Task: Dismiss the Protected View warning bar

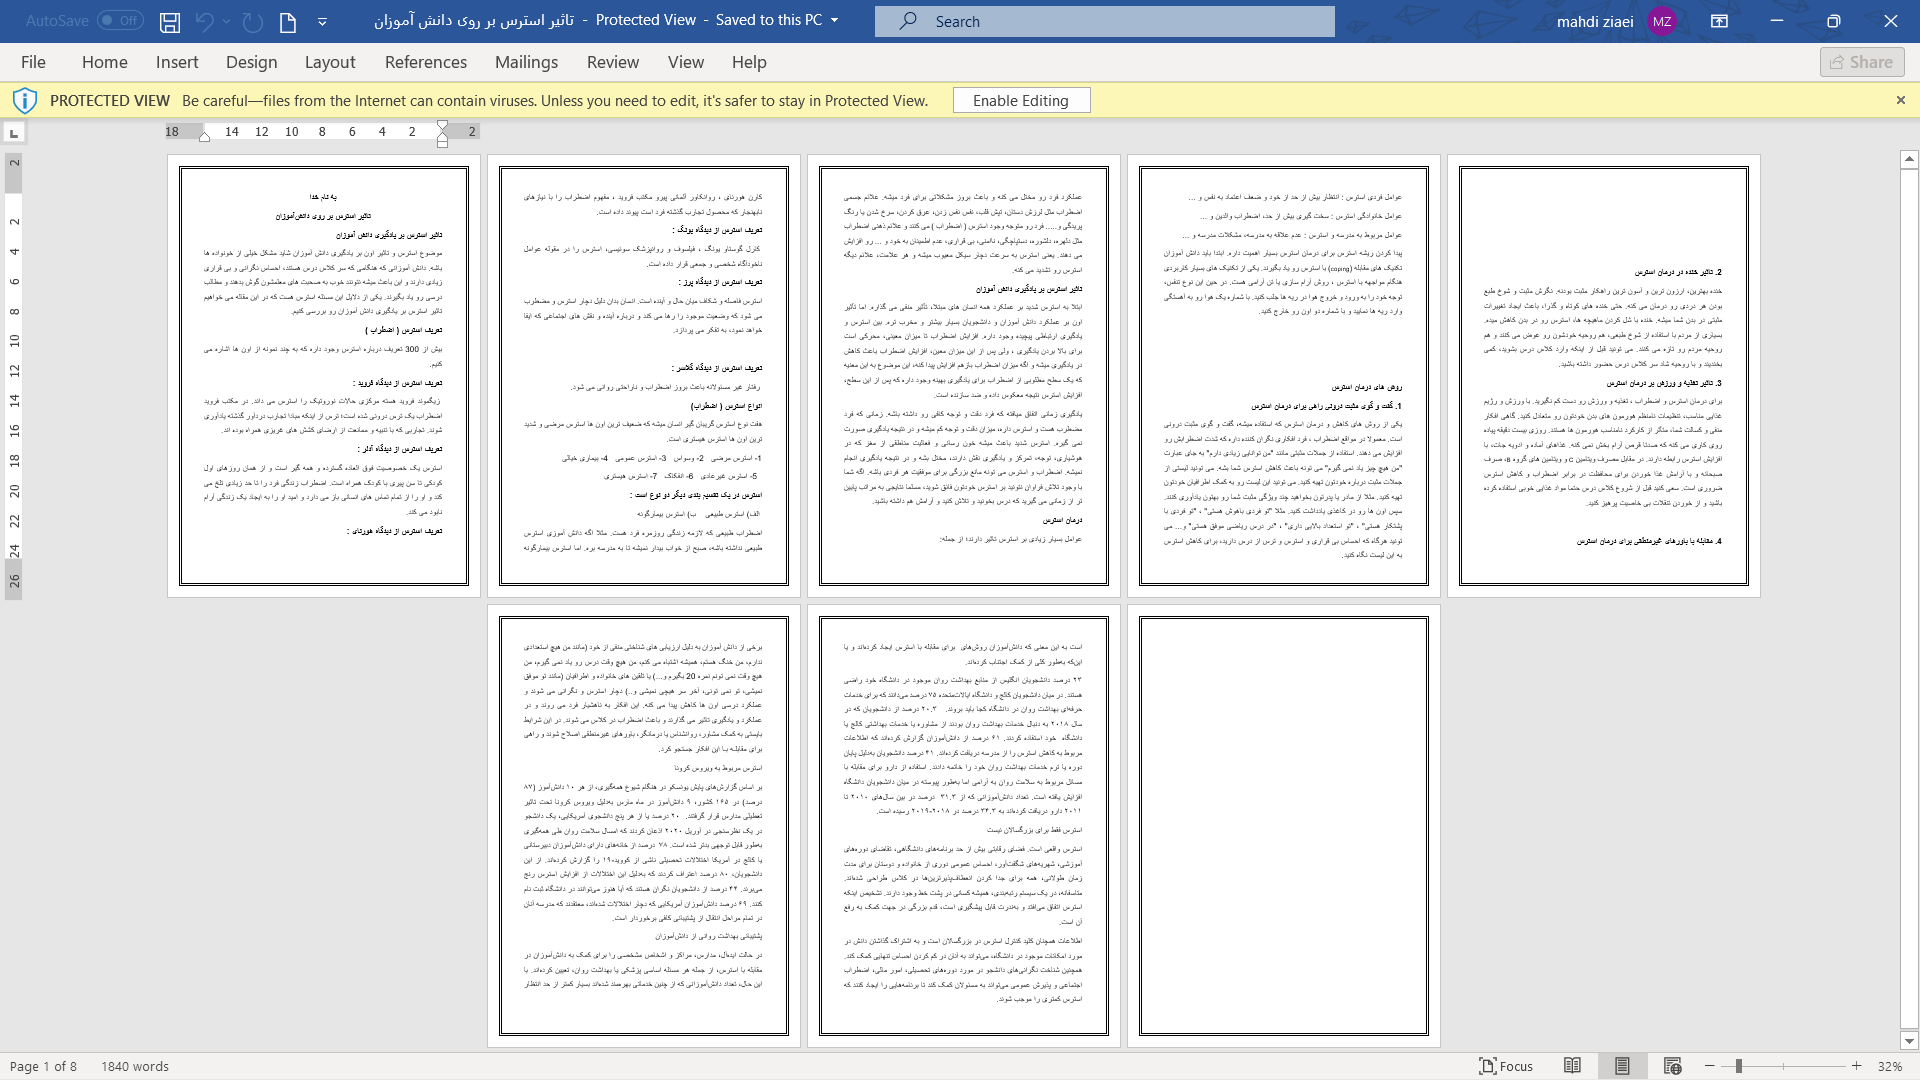Action: (x=1900, y=100)
